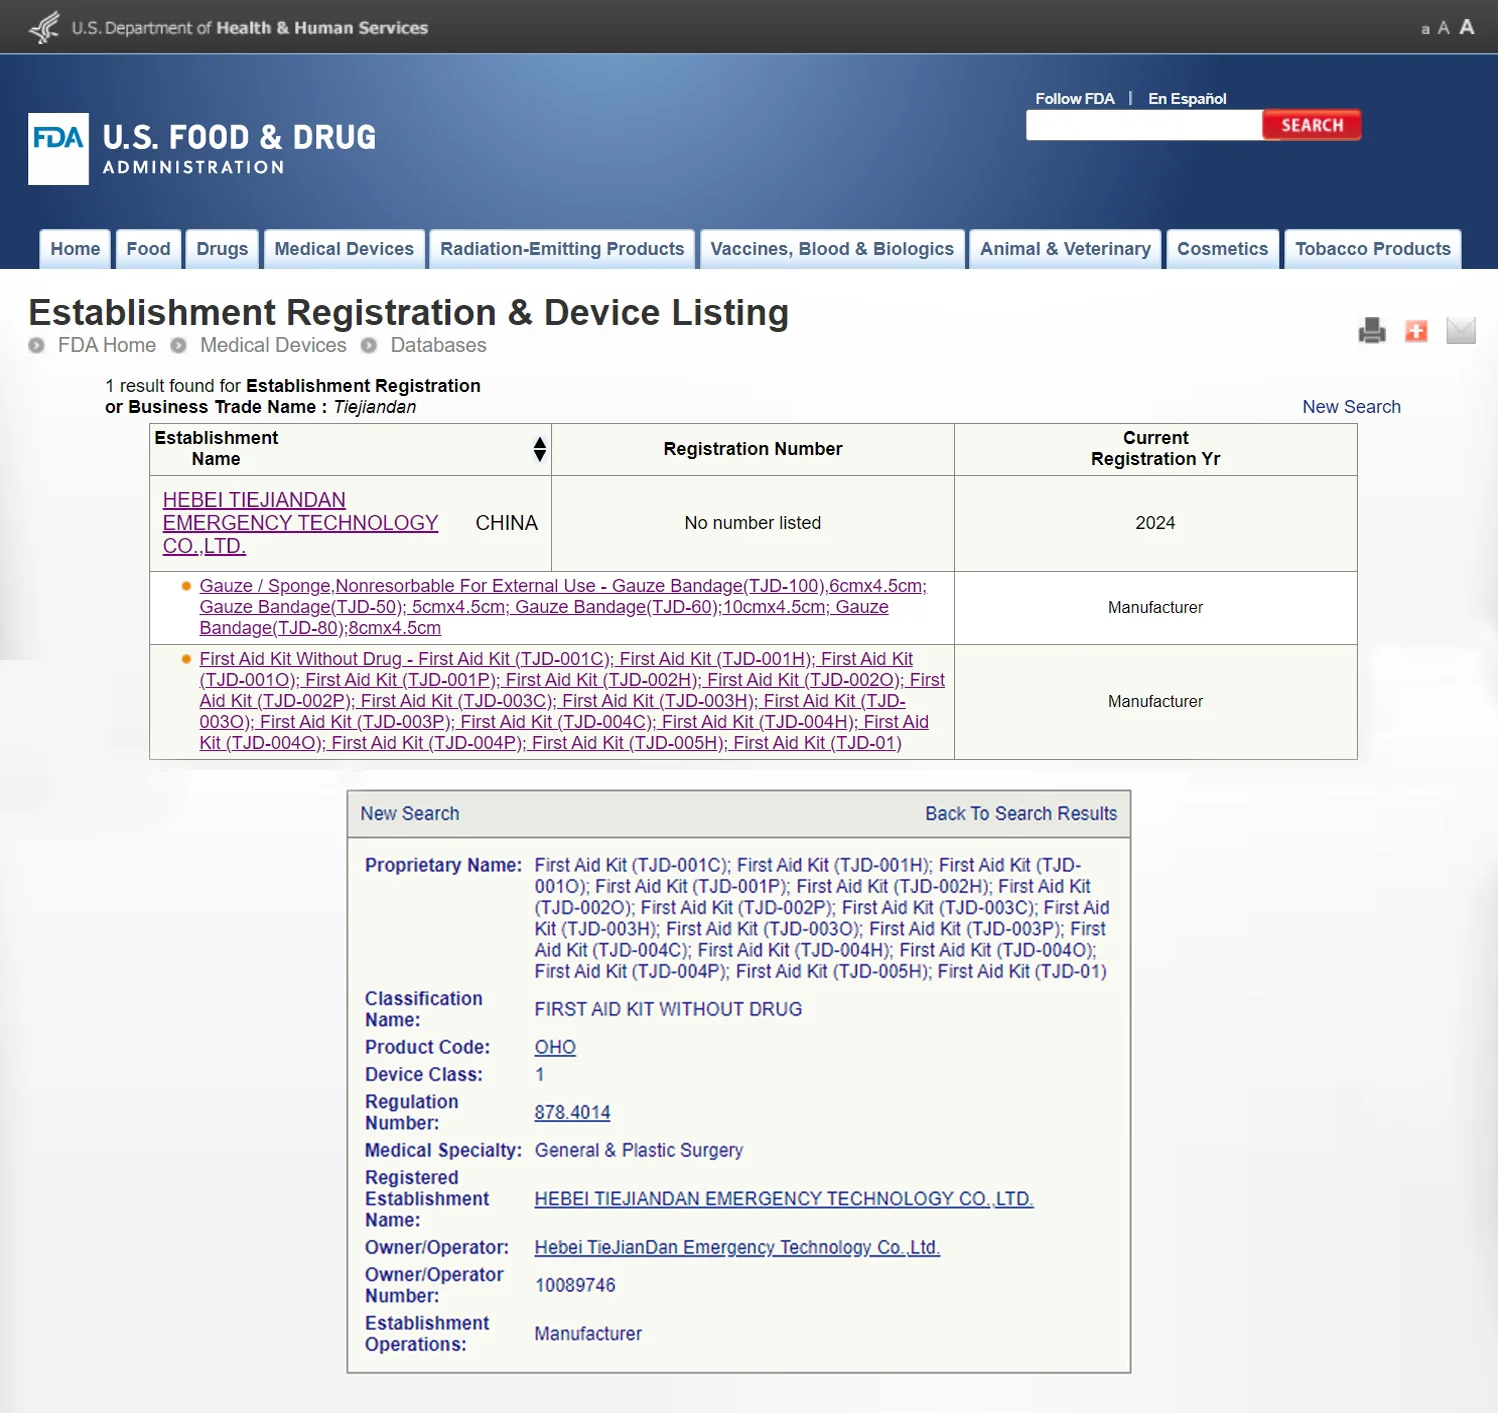Select the smallest text size 'a'

pyautogui.click(x=1425, y=30)
